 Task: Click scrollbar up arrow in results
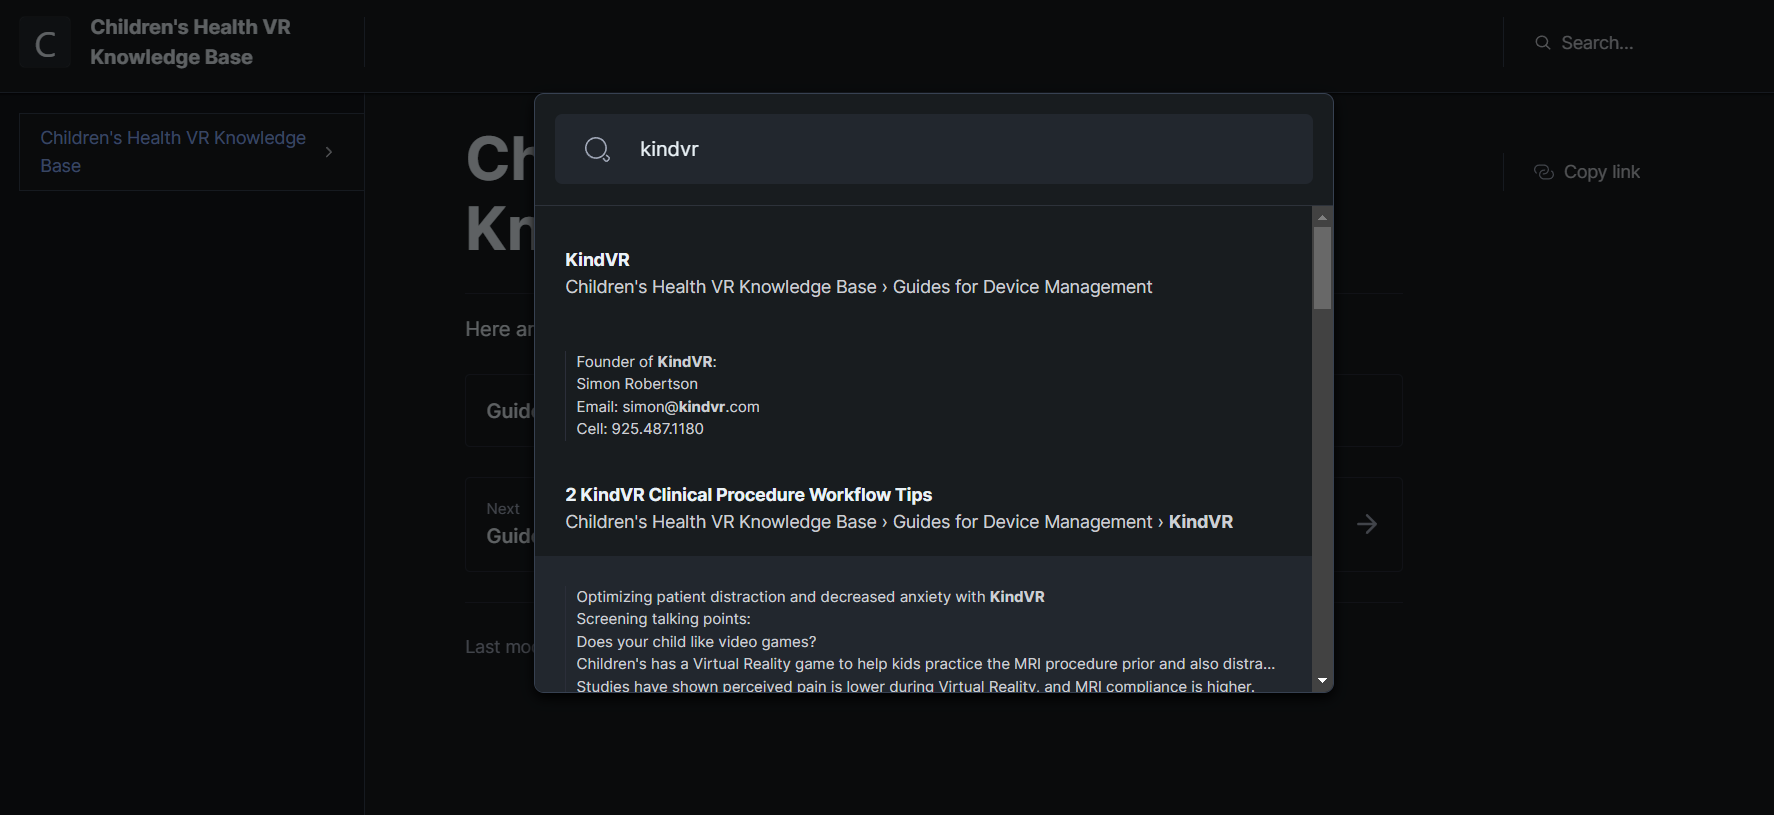pos(1322,217)
